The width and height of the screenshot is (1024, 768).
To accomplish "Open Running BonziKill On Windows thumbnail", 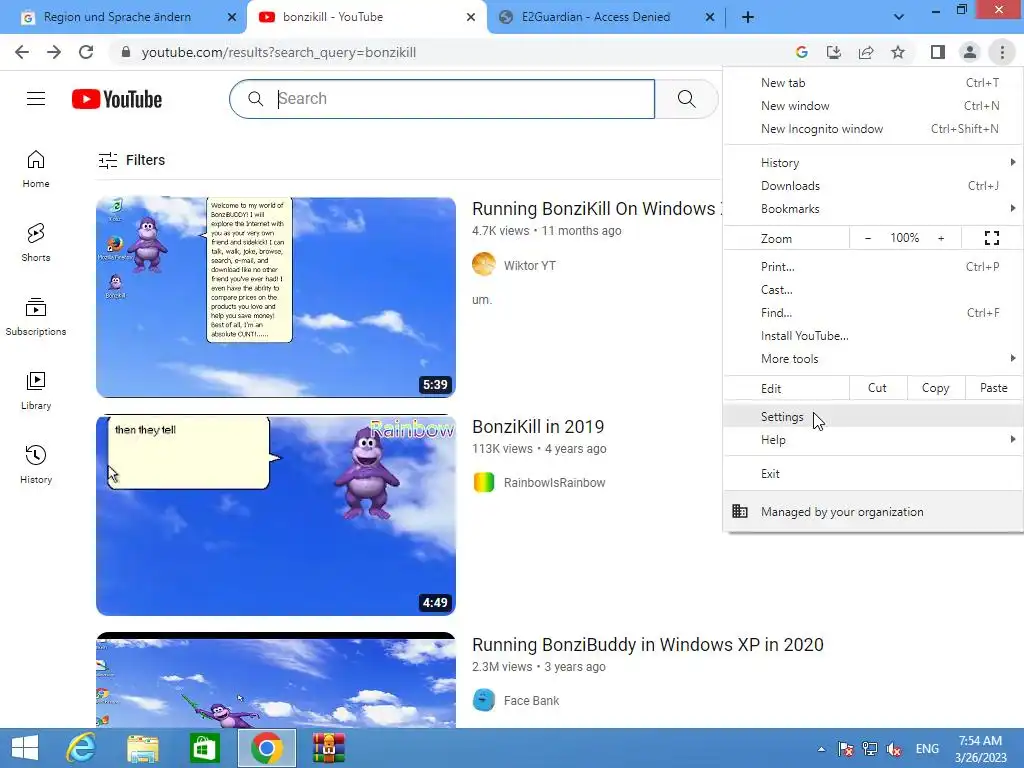I will click(276, 297).
